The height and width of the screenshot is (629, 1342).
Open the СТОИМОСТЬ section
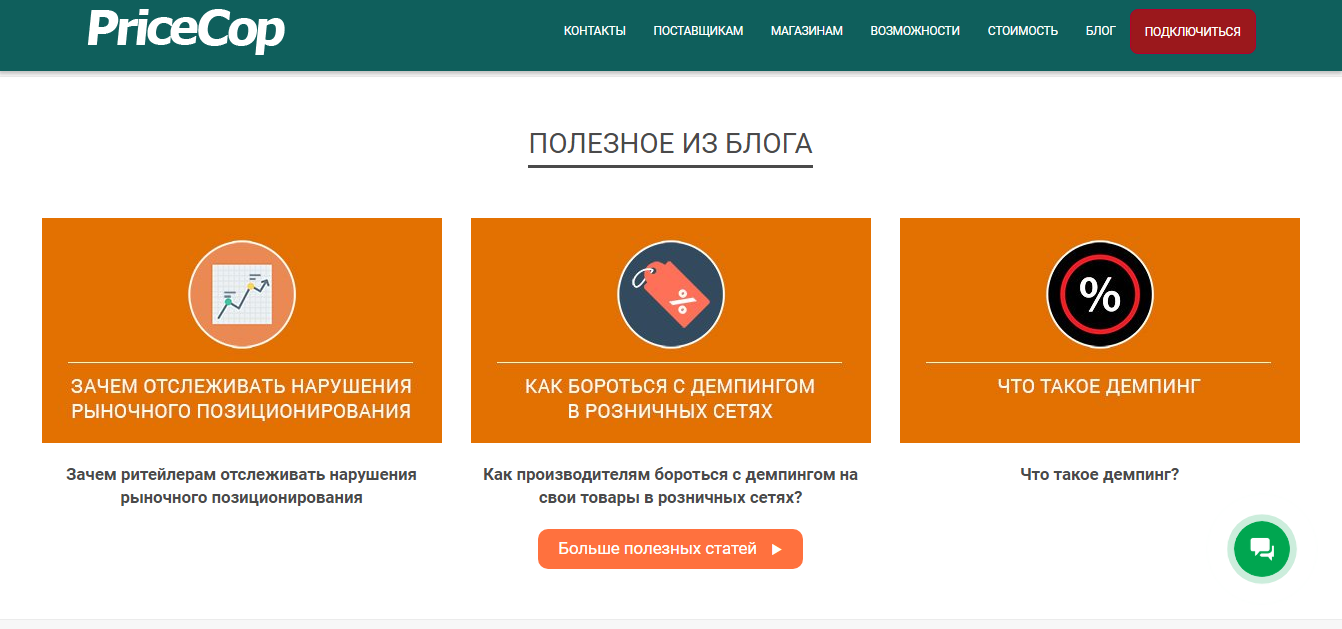click(1022, 30)
